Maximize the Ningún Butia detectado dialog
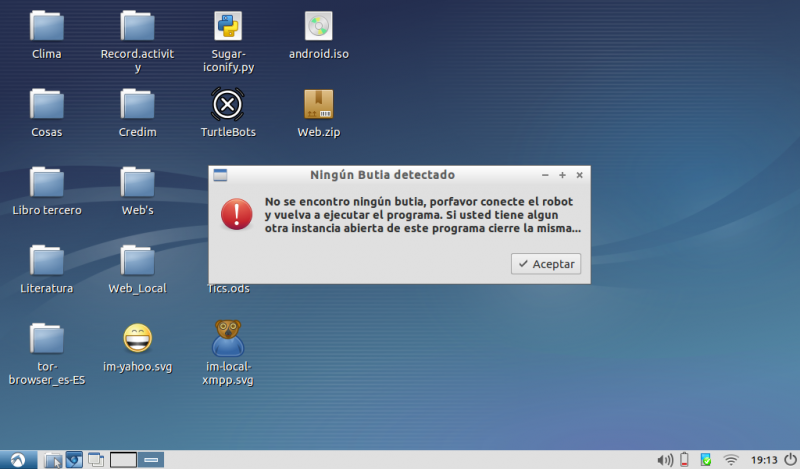Screen dimensions: 800x469 coord(562,175)
